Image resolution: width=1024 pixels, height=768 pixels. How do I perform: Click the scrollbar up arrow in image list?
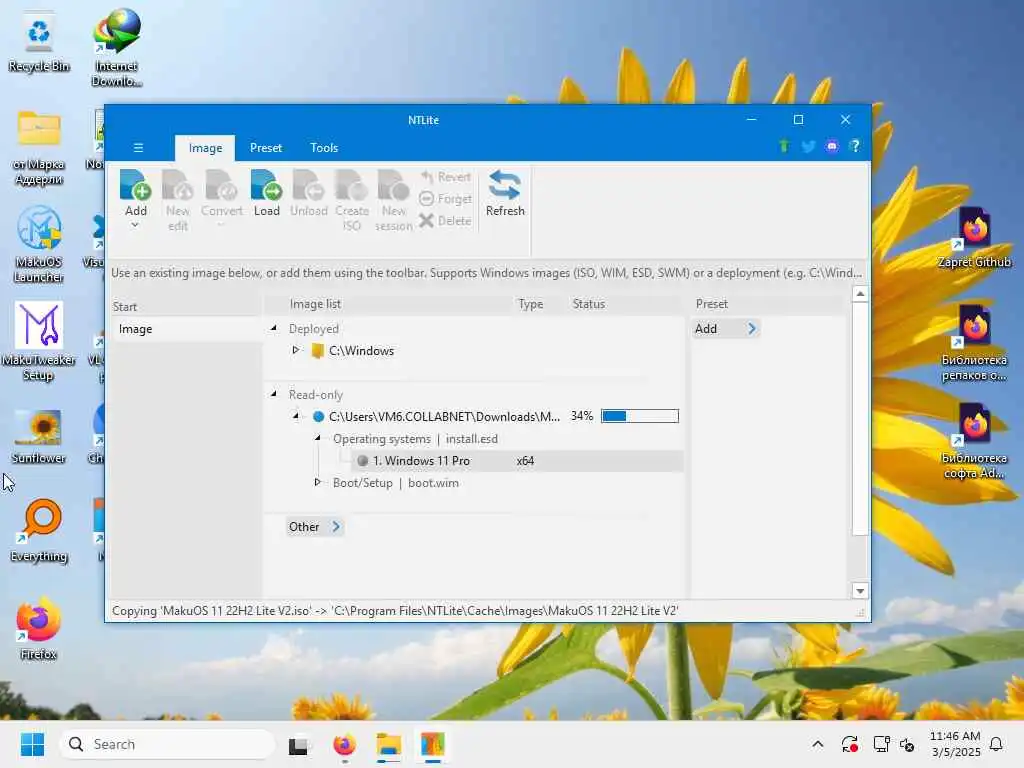click(860, 295)
